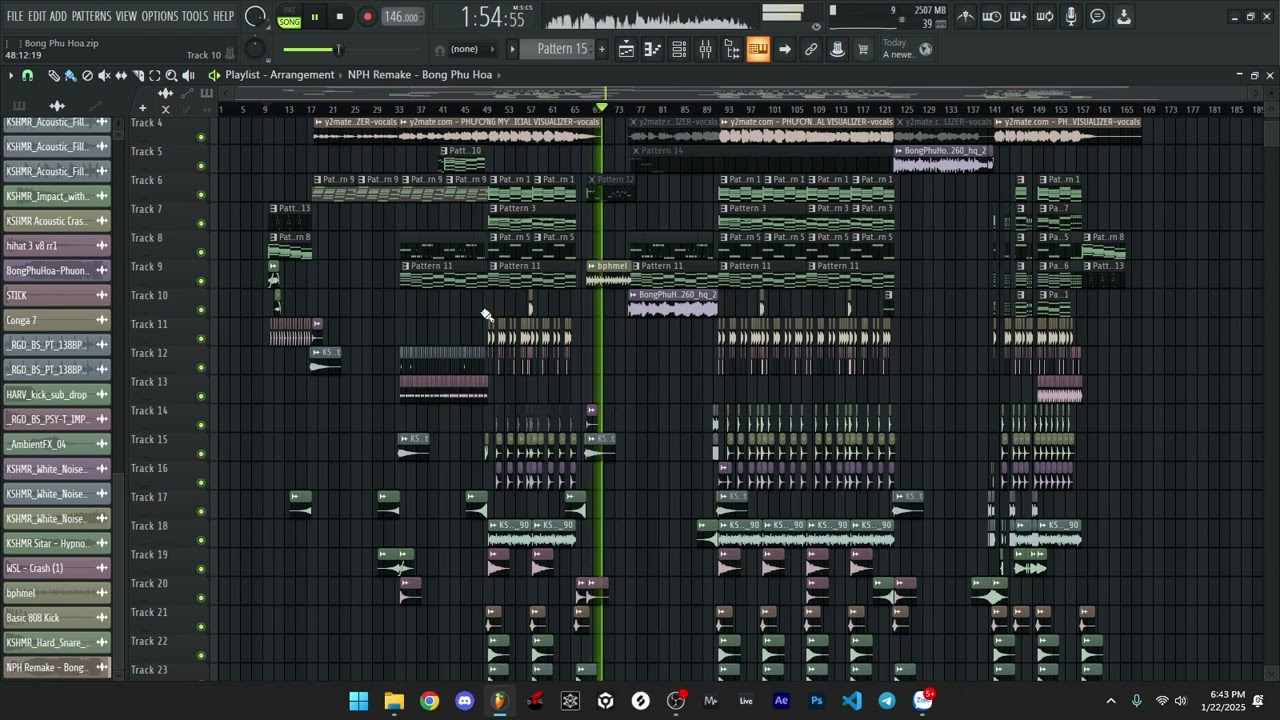Select the paint brush tool in playlist
Screen dimensions: 1280x720
(x=70, y=76)
